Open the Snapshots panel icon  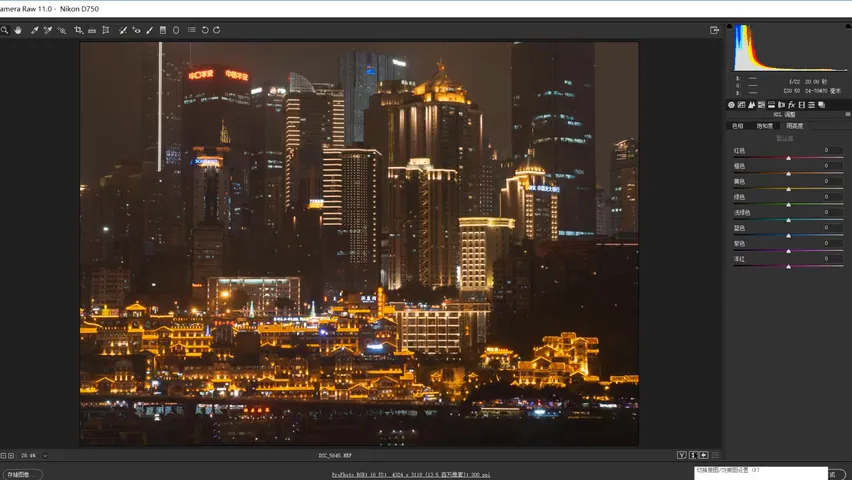(822, 105)
